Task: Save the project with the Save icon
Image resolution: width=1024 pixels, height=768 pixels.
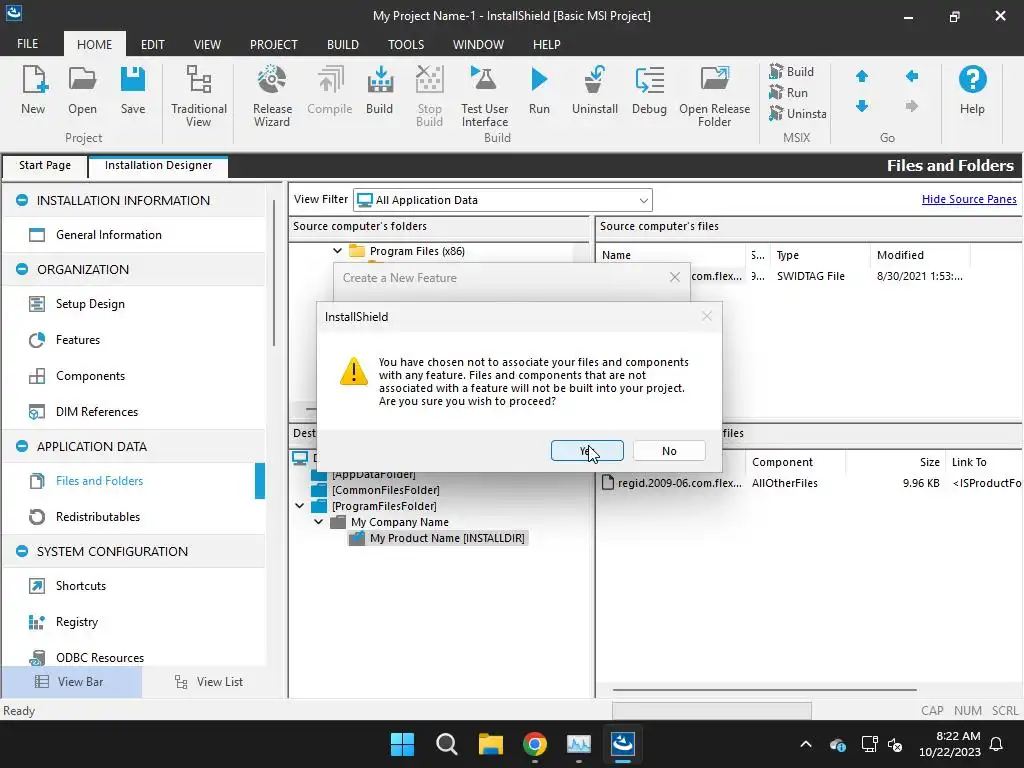Action: tap(133, 90)
